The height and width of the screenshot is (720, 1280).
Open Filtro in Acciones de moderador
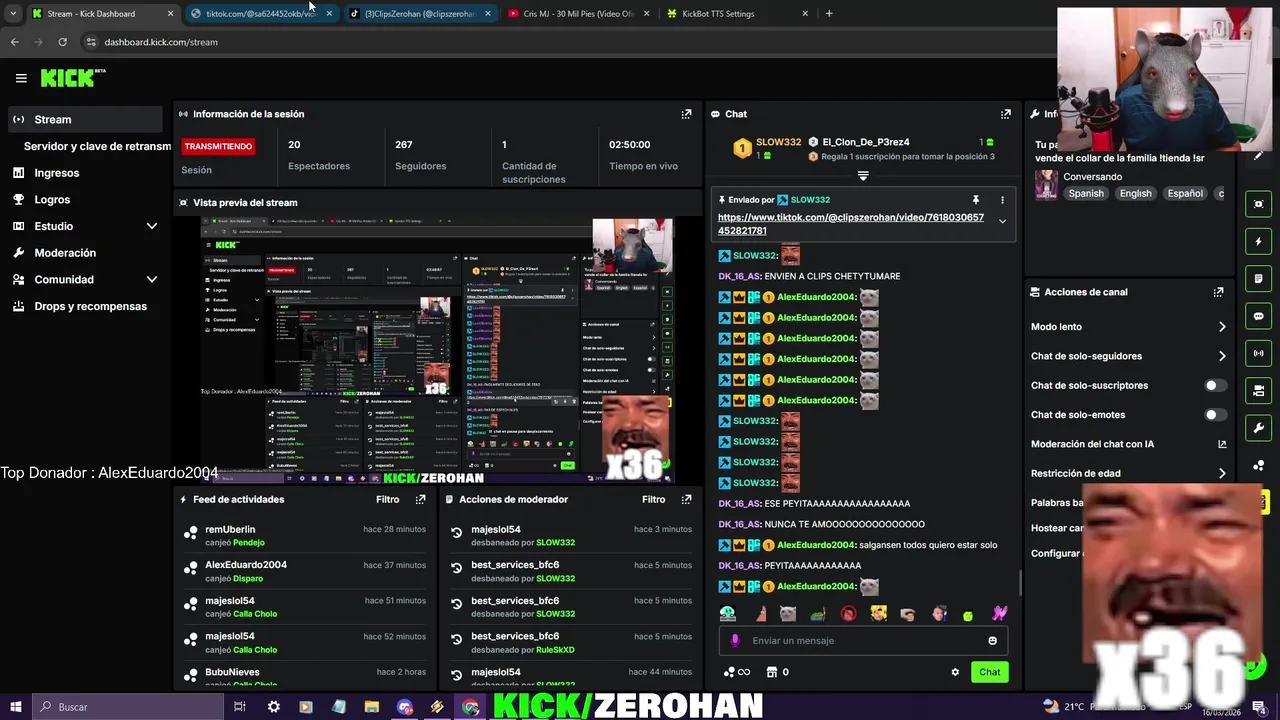653,499
